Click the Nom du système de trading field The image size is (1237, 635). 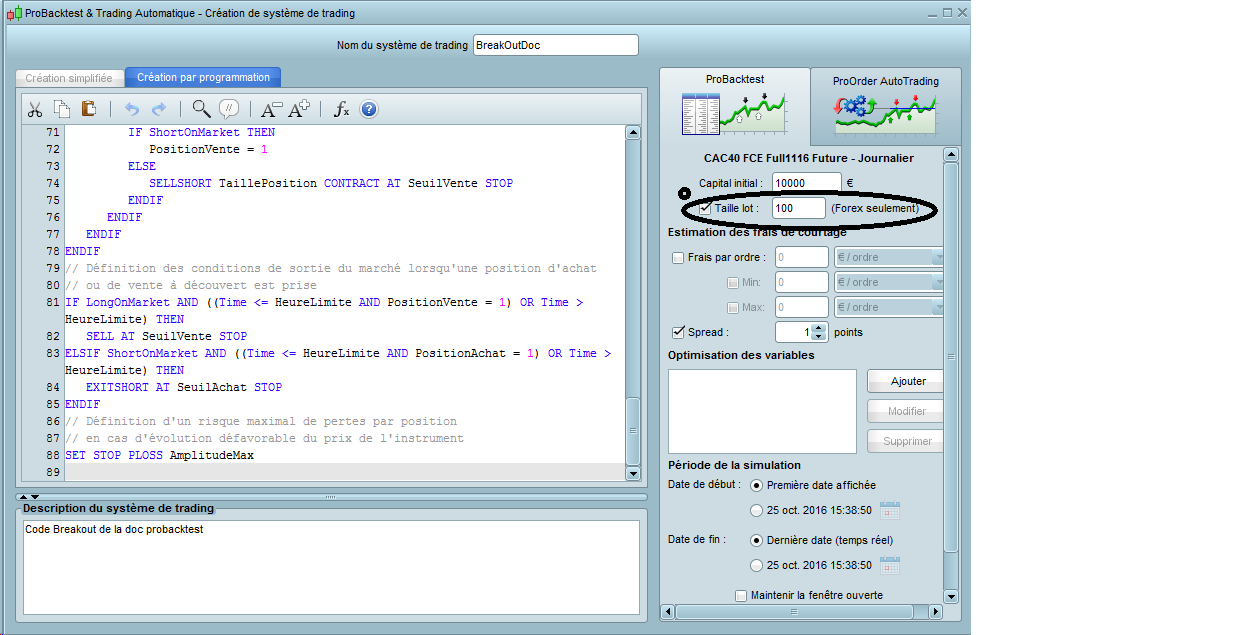[555, 45]
